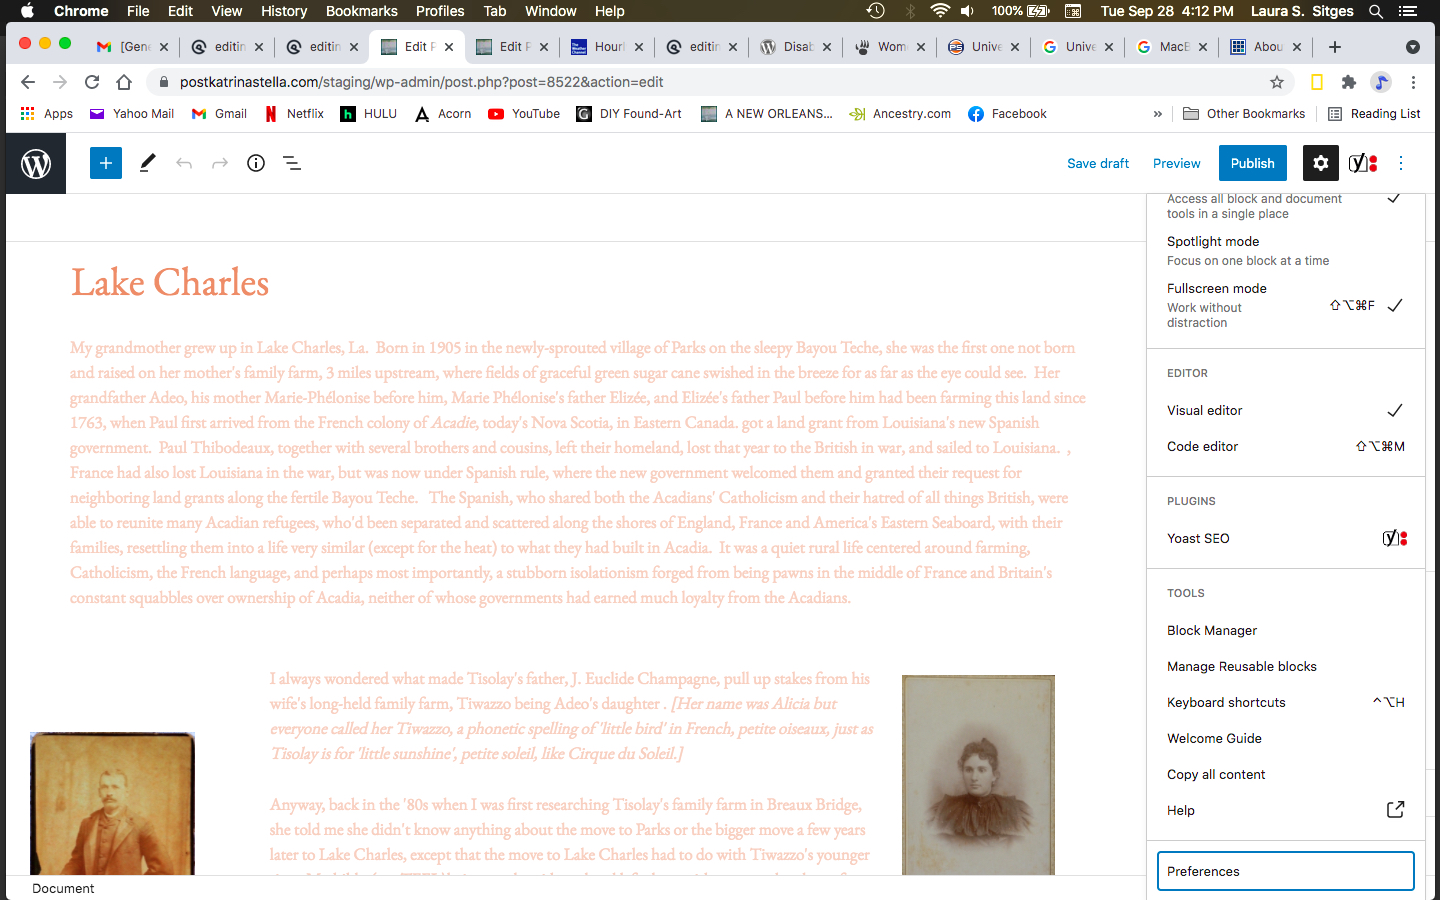This screenshot has height=900, width=1440.
Task: Open Facebook bookmark
Action: tap(1007, 114)
